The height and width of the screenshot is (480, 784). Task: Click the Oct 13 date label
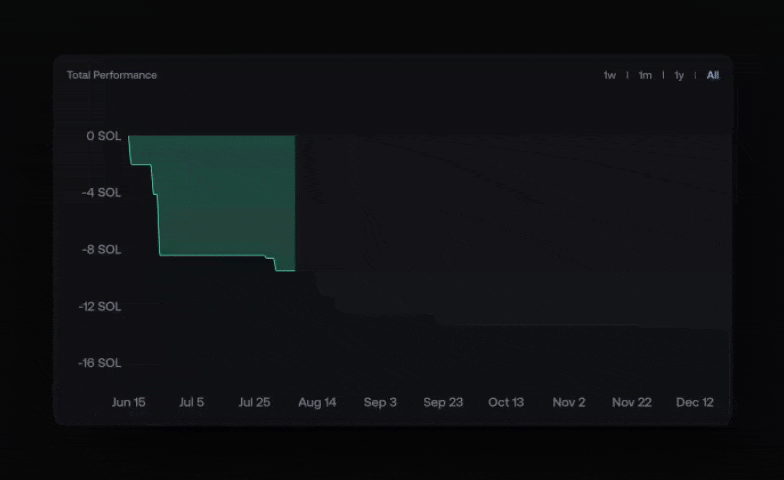pos(506,403)
